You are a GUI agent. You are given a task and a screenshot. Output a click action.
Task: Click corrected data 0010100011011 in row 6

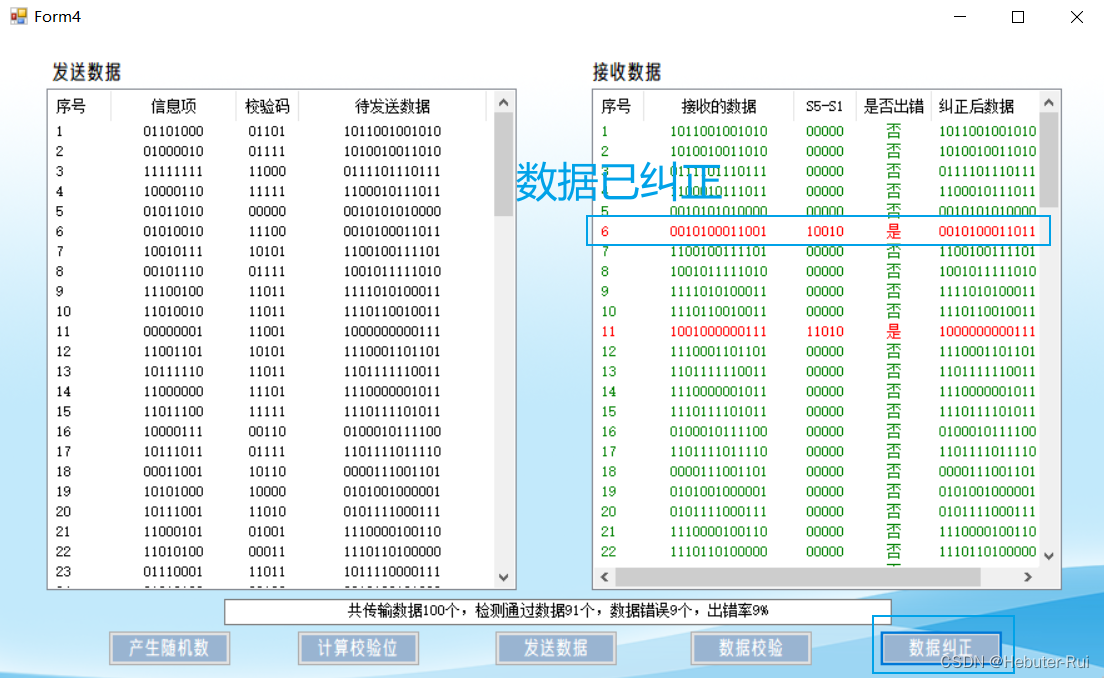coord(987,232)
